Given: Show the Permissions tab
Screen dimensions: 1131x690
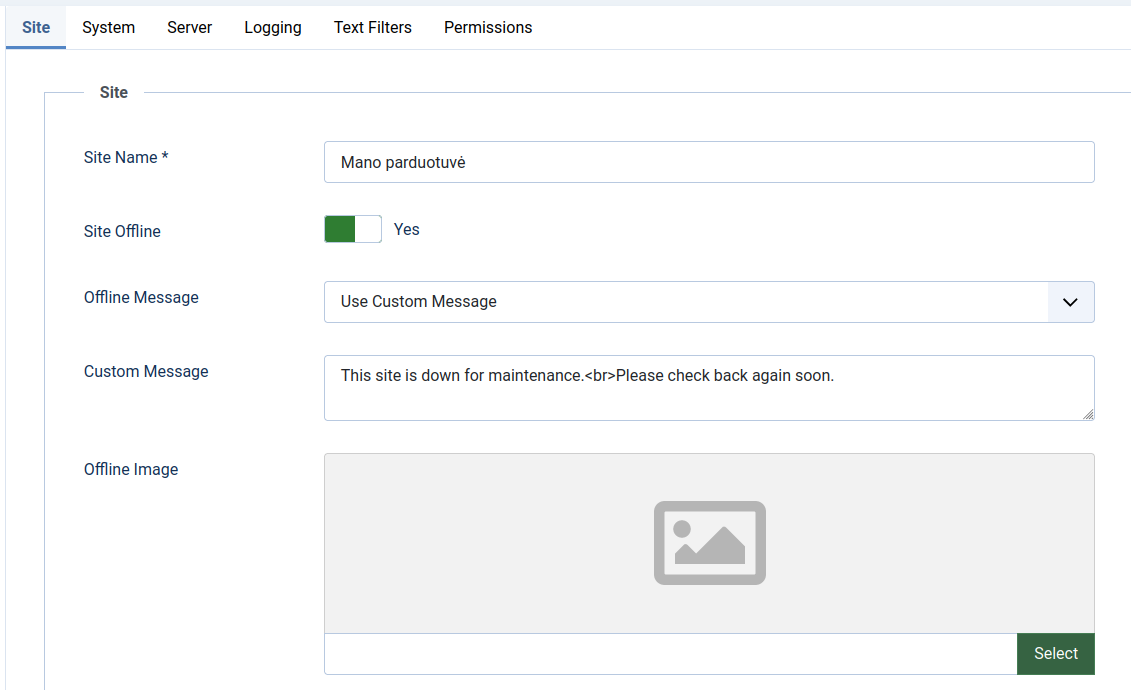Looking at the screenshot, I should (x=488, y=28).
